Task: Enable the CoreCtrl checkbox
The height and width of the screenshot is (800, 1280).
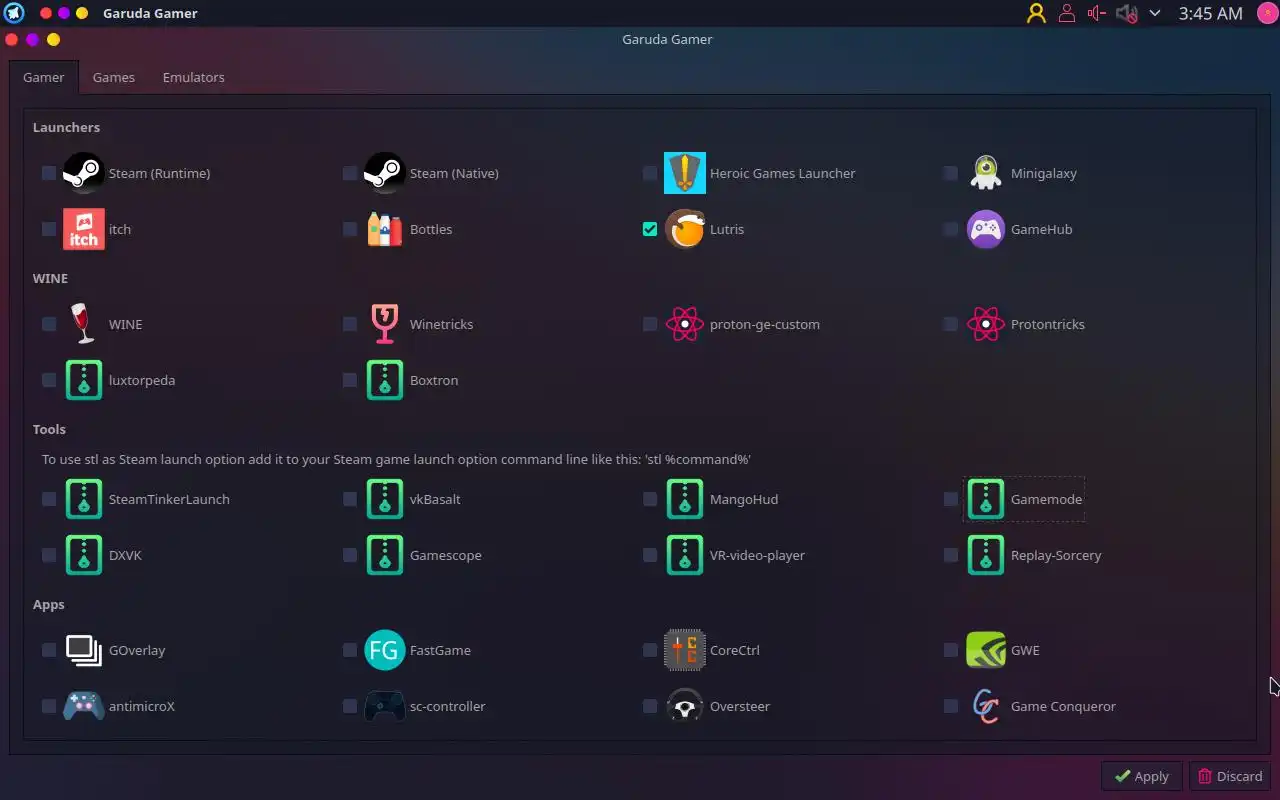Action: pyautogui.click(x=650, y=650)
